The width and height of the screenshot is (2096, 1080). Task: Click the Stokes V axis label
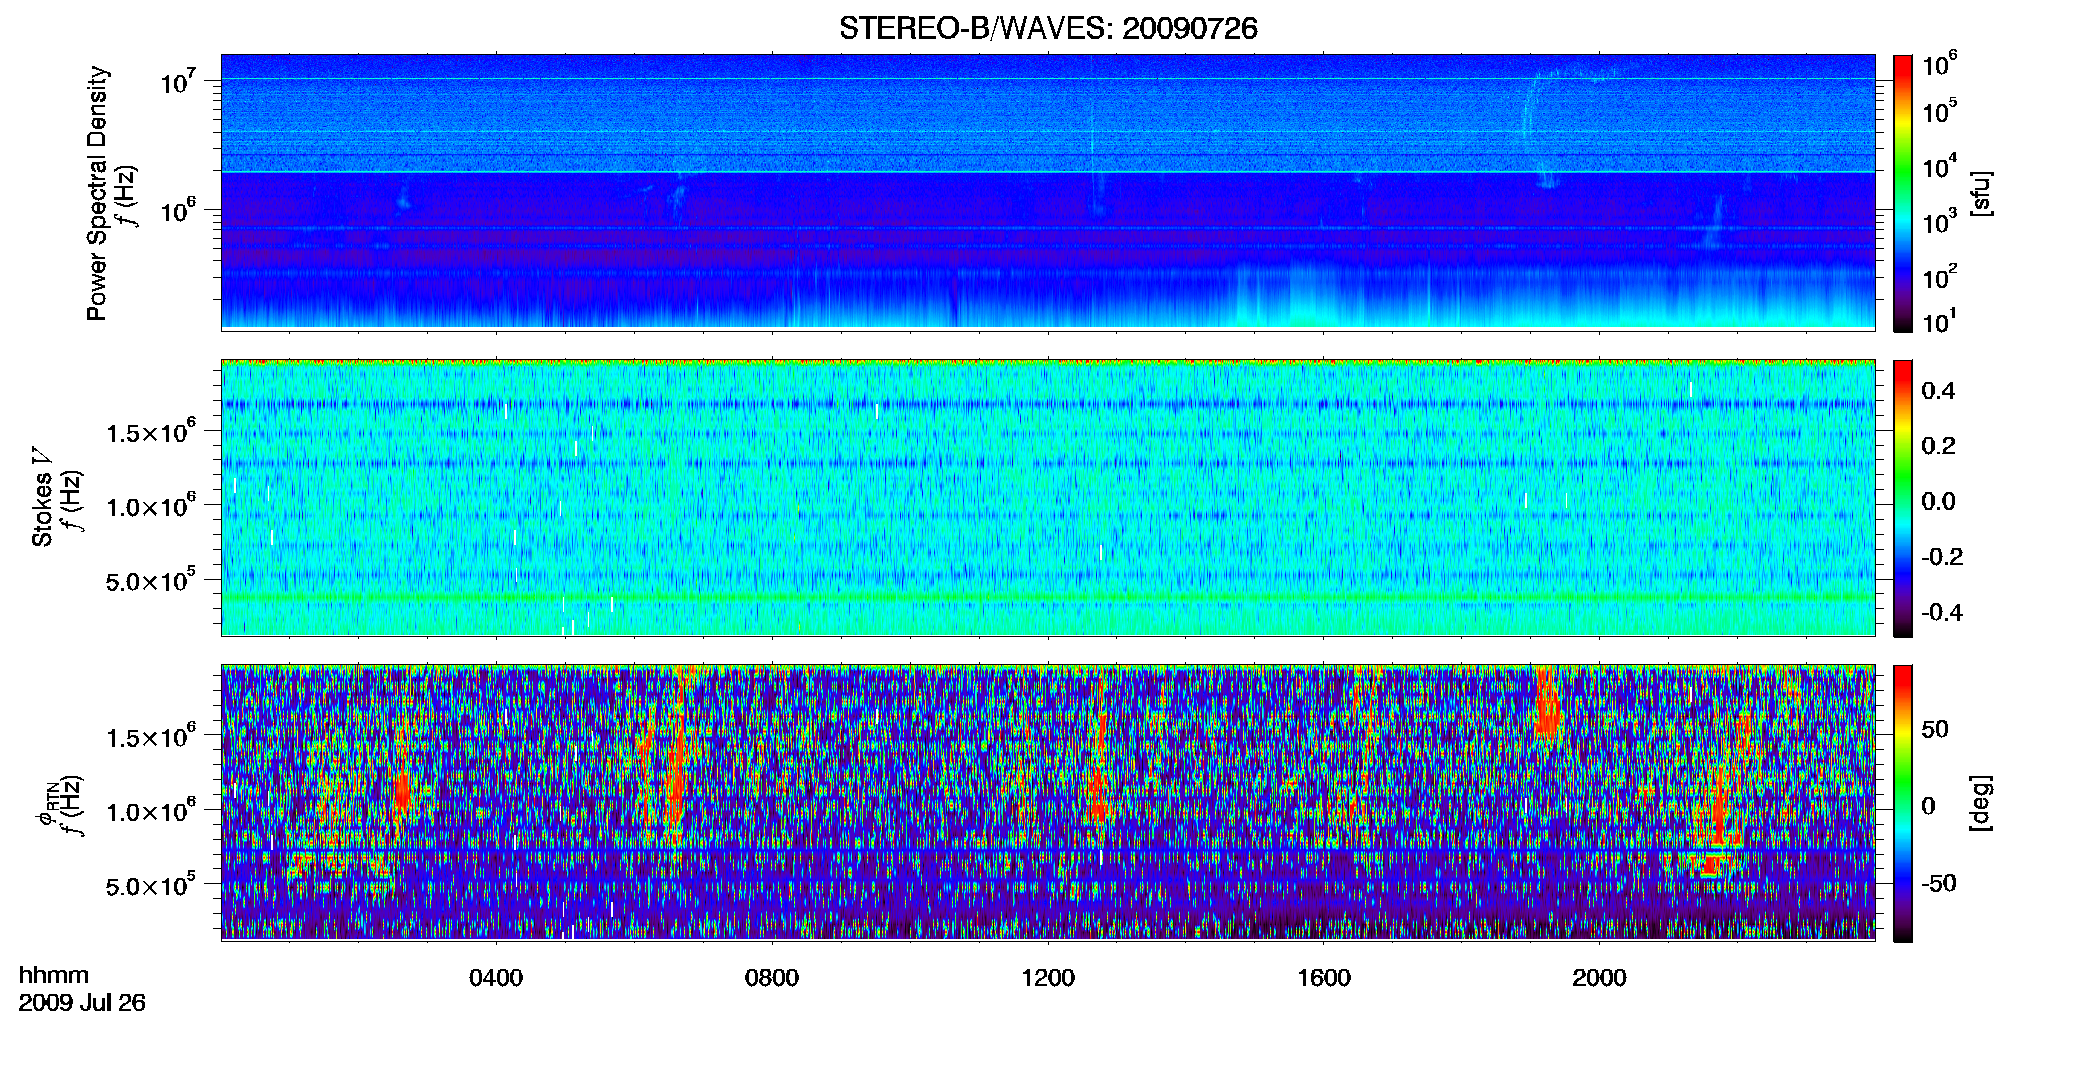(x=43, y=497)
